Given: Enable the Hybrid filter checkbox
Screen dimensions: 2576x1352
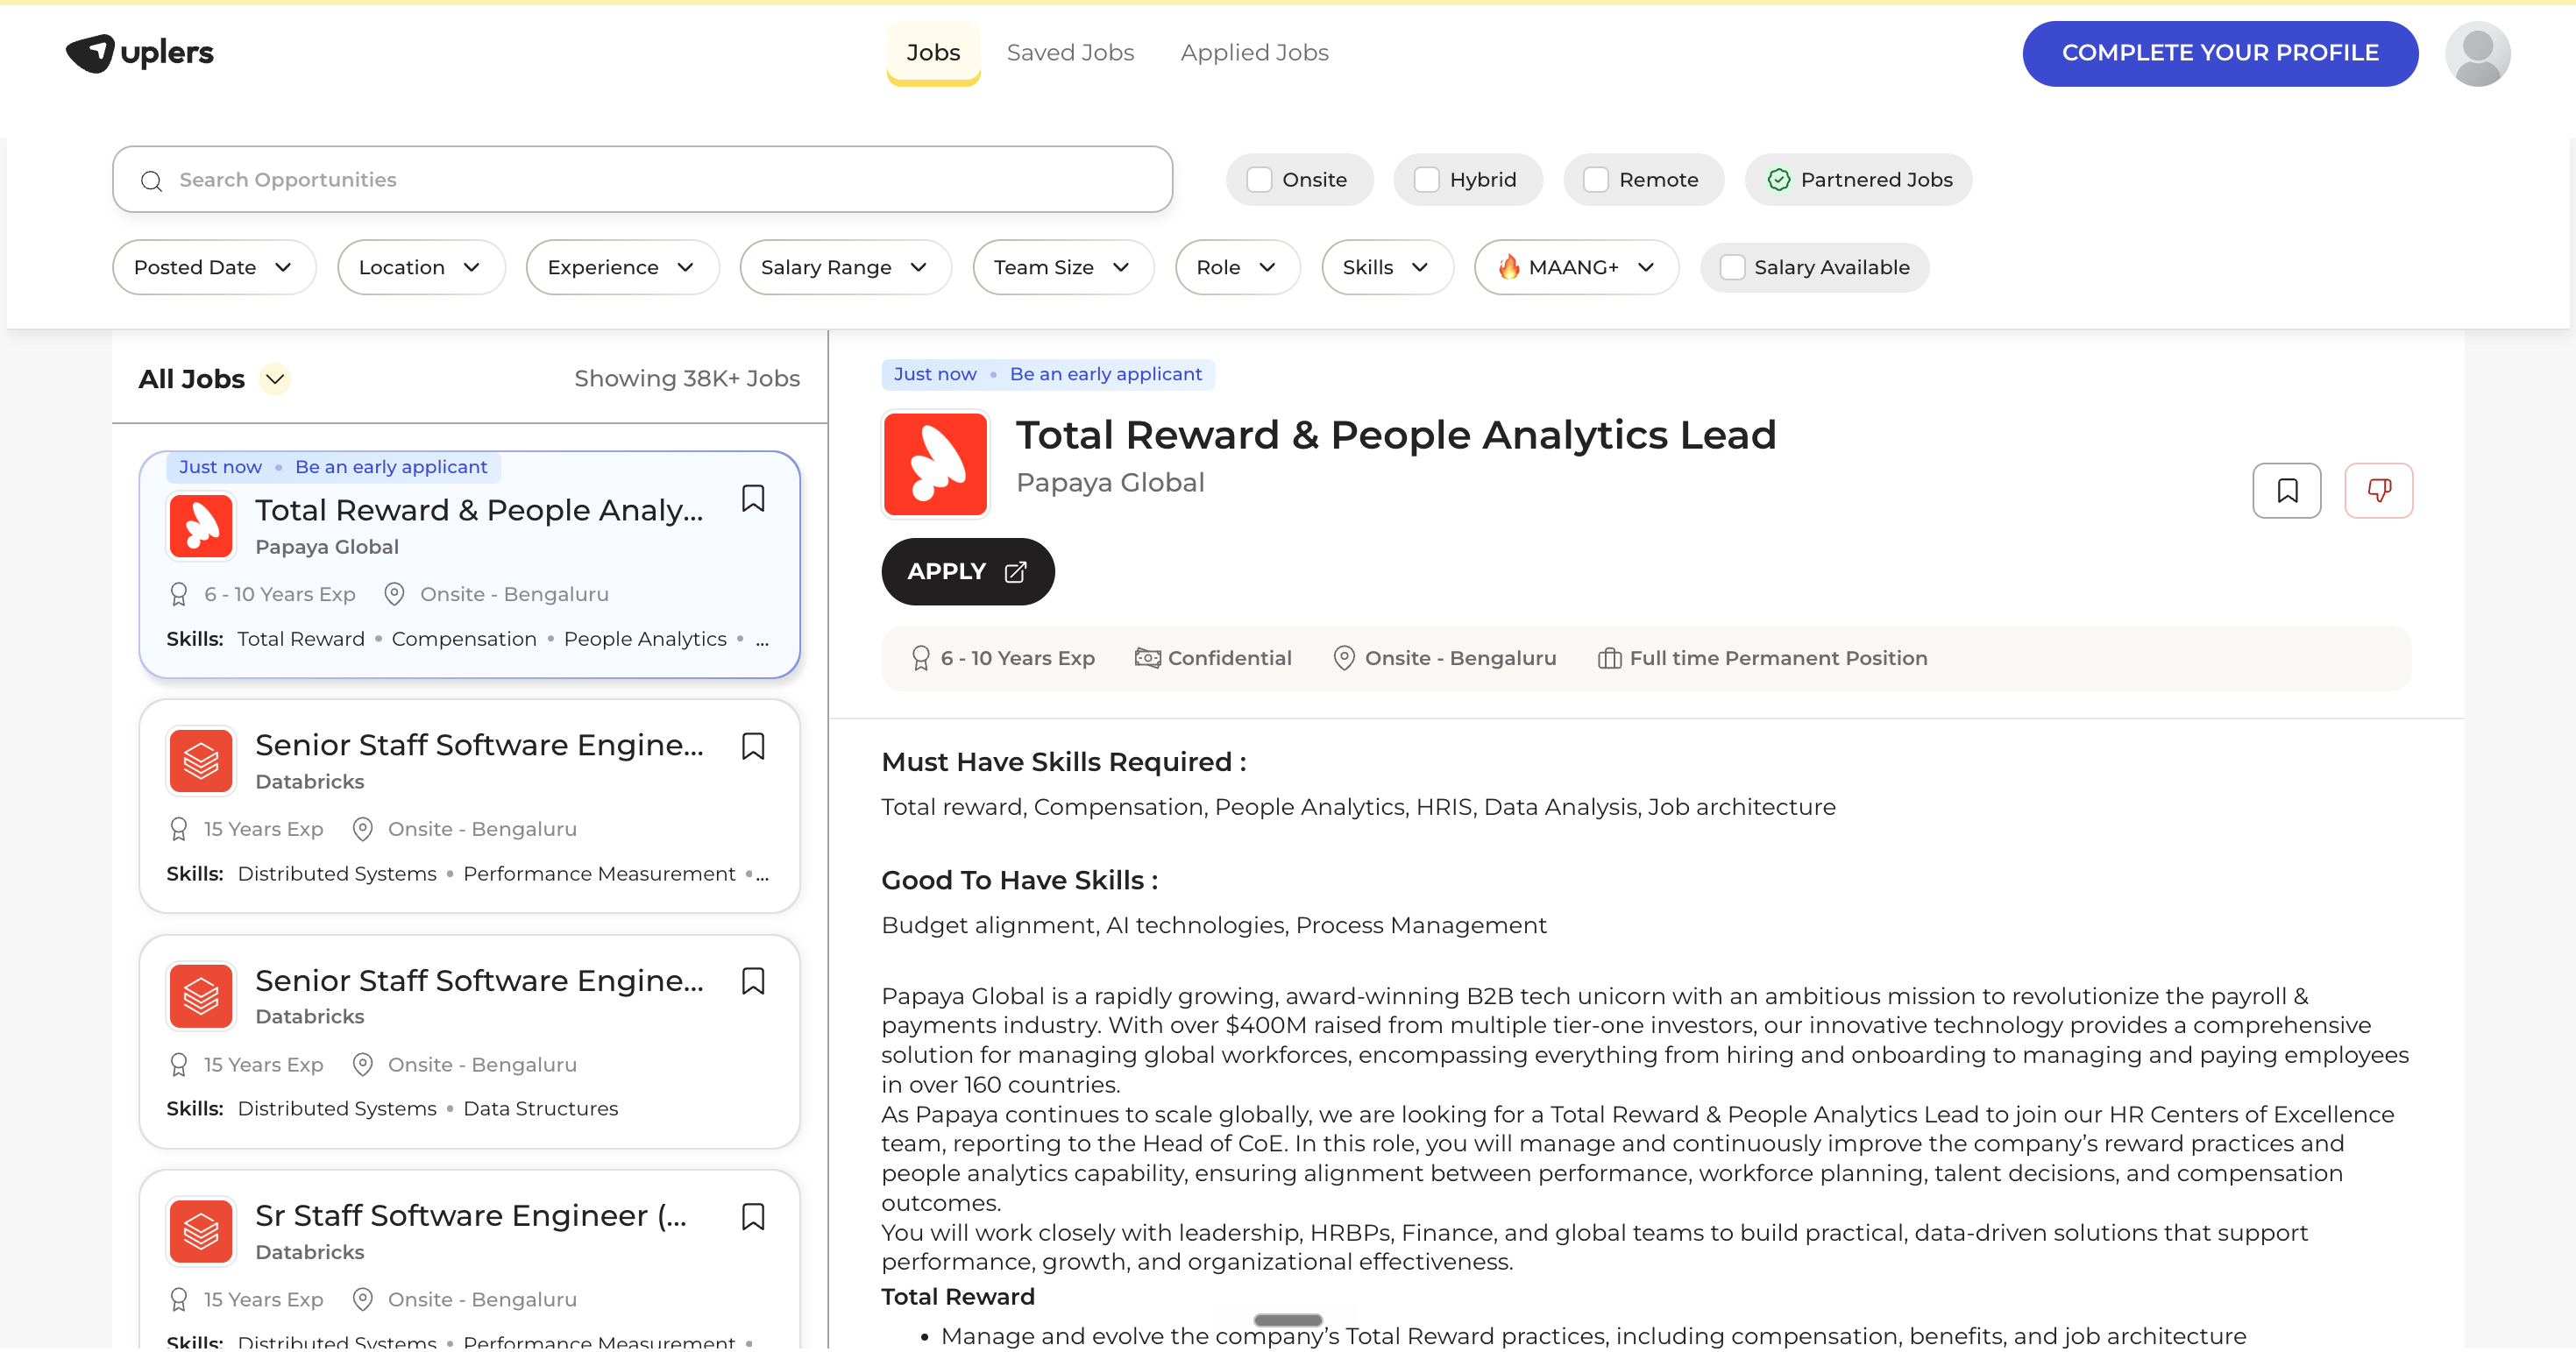Looking at the screenshot, I should coord(1426,180).
